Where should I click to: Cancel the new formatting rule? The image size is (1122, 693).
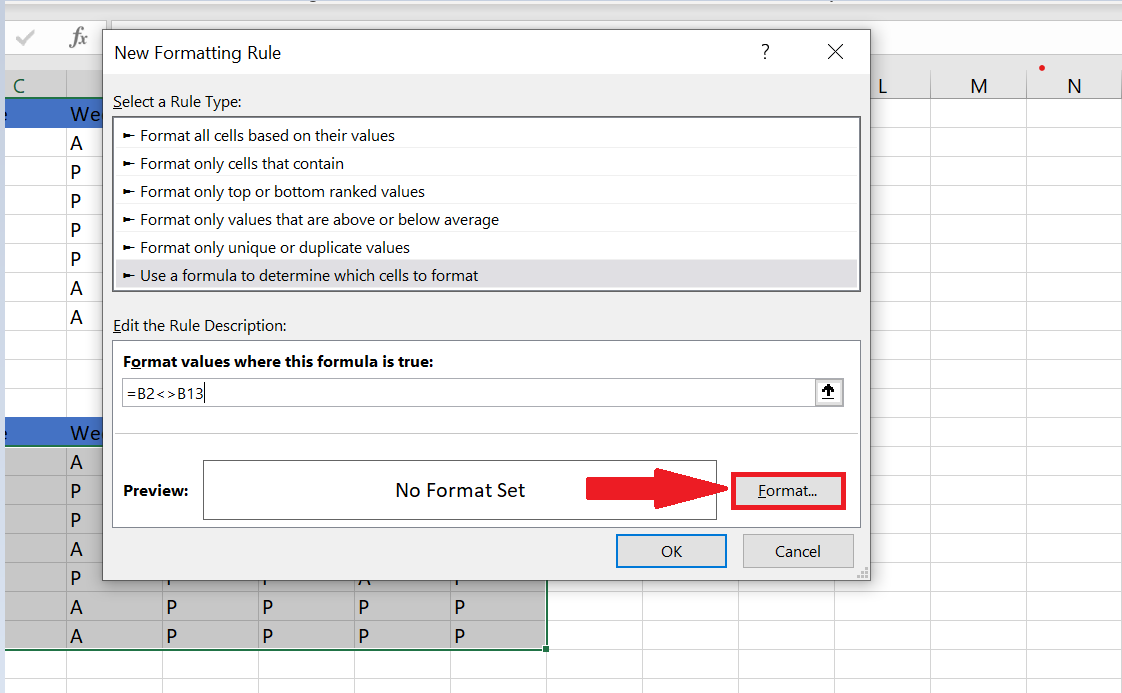click(797, 551)
